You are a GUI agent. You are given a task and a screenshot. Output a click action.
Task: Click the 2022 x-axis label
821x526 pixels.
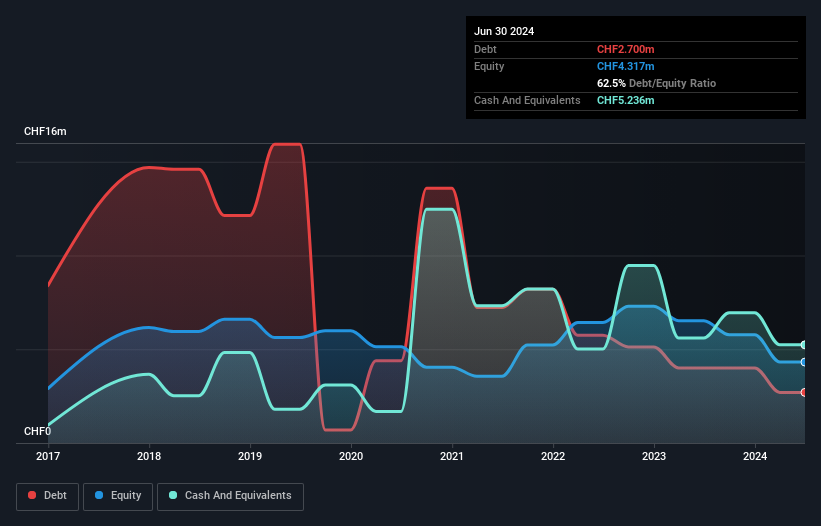click(553, 456)
